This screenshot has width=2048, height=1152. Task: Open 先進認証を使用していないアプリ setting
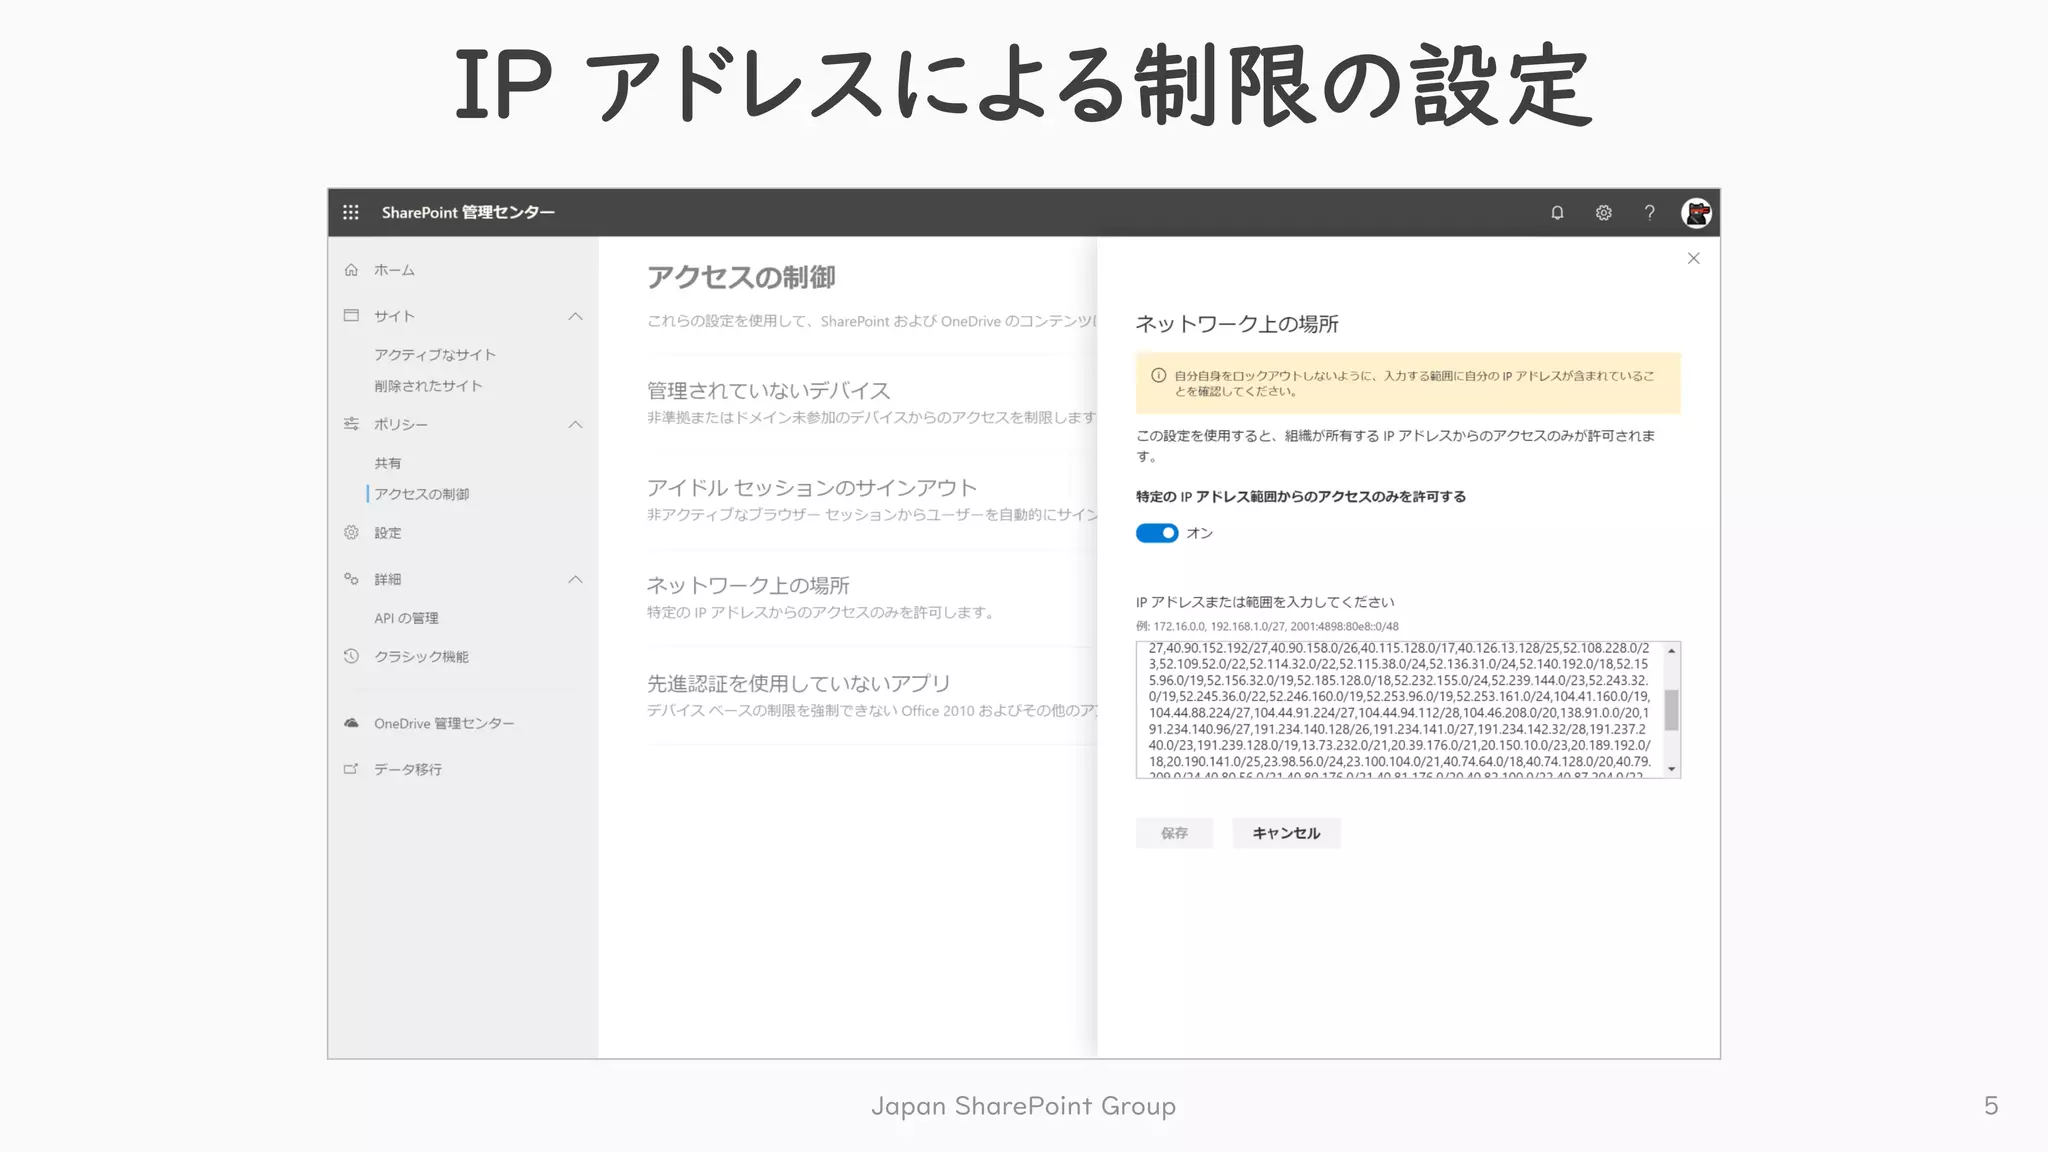(798, 683)
